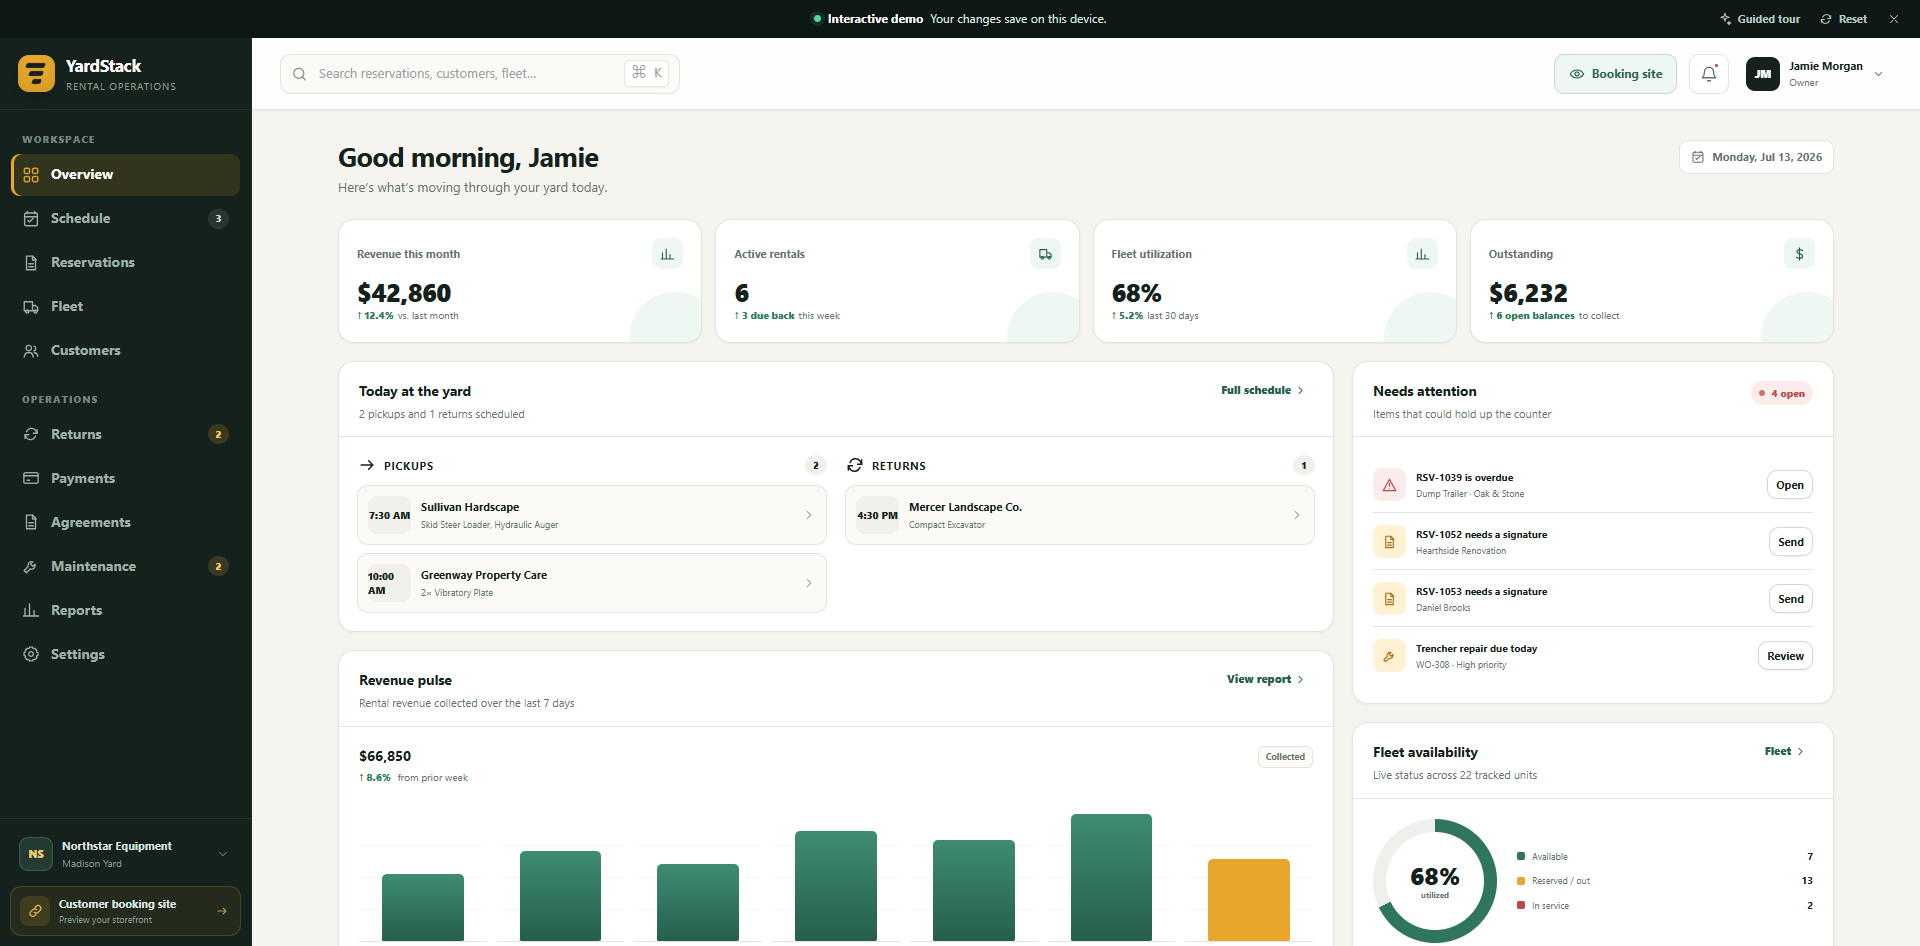1920x946 pixels.
Task: Click the Collected legend chip
Action: pyautogui.click(x=1285, y=757)
